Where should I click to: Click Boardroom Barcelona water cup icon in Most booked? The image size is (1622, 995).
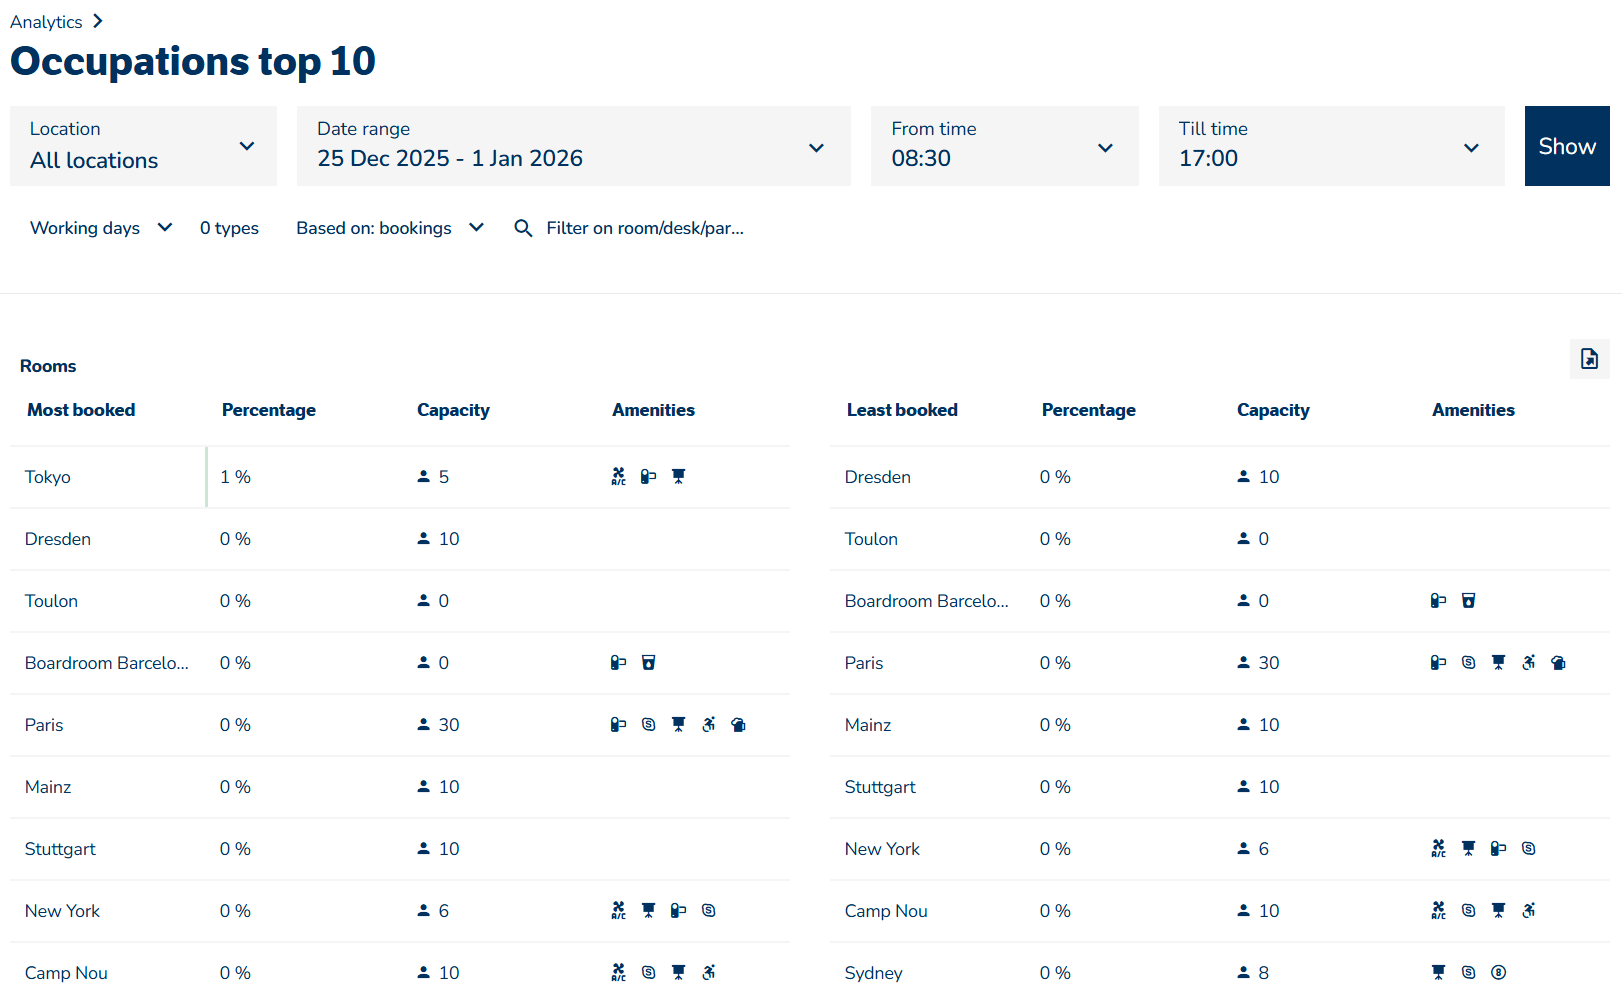click(648, 663)
